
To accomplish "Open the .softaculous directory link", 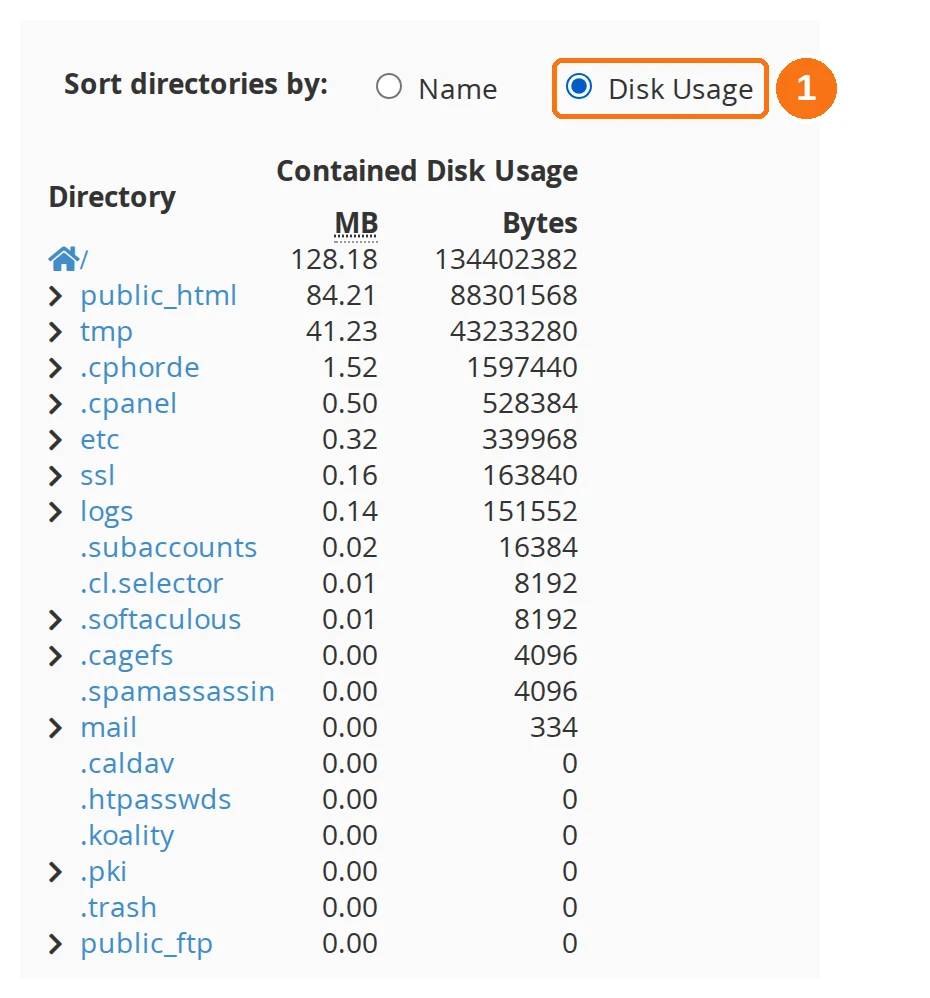I will (x=160, y=619).
